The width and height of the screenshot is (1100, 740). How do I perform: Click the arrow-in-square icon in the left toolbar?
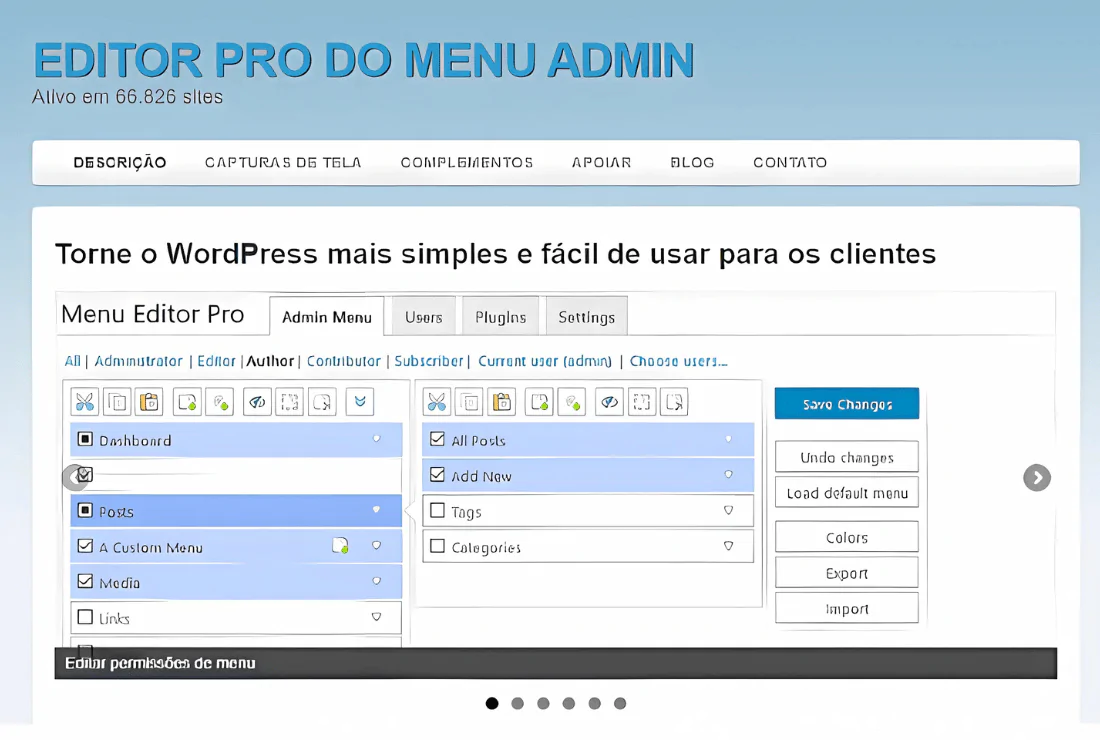pos(322,402)
